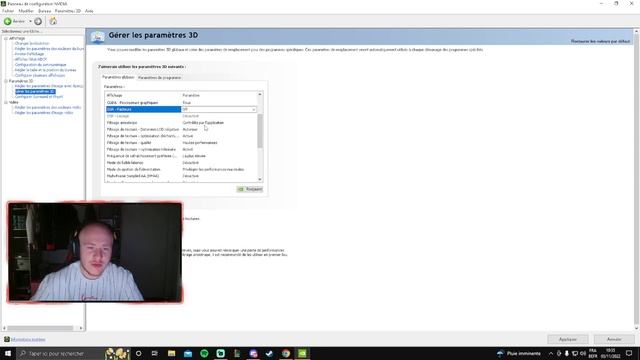Select the CUDA - Processeurs graphiques row

(181, 102)
